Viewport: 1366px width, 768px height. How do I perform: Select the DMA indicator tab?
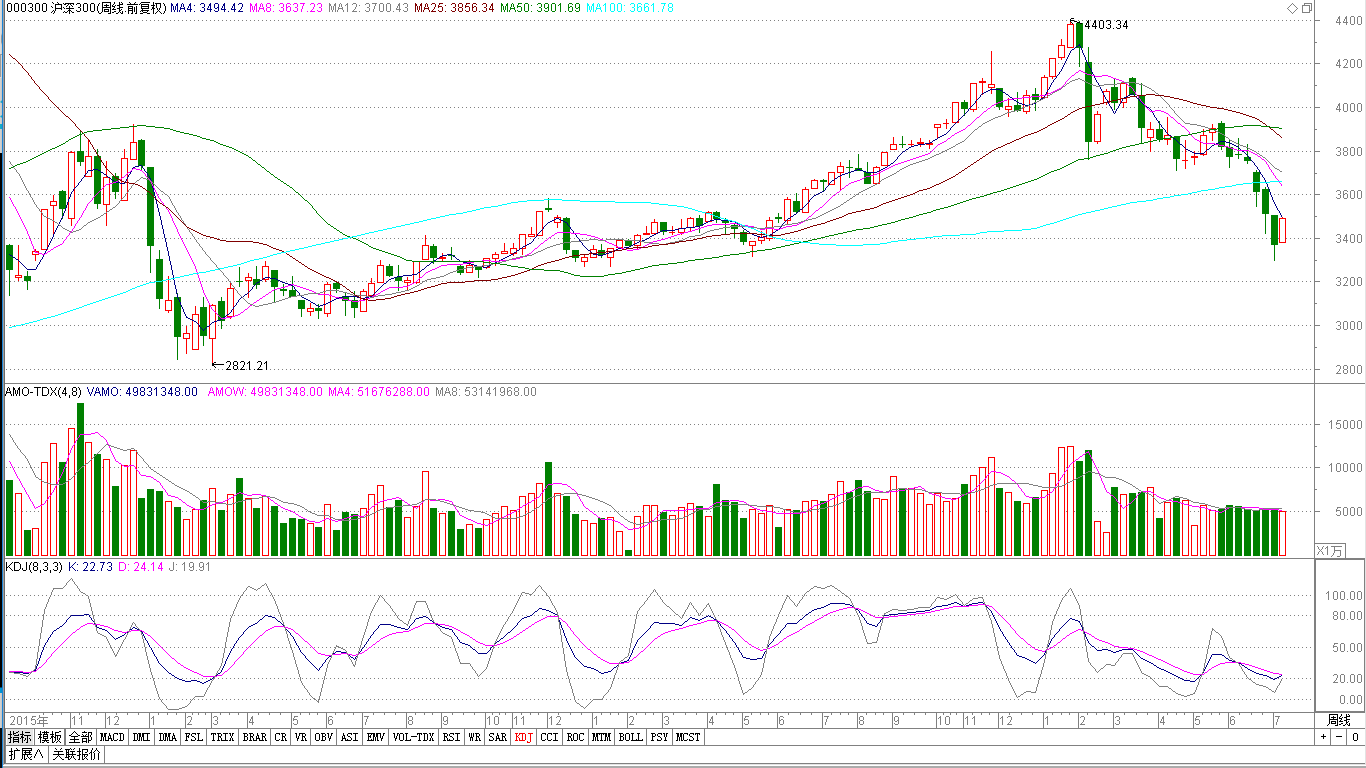pyautogui.click(x=167, y=737)
